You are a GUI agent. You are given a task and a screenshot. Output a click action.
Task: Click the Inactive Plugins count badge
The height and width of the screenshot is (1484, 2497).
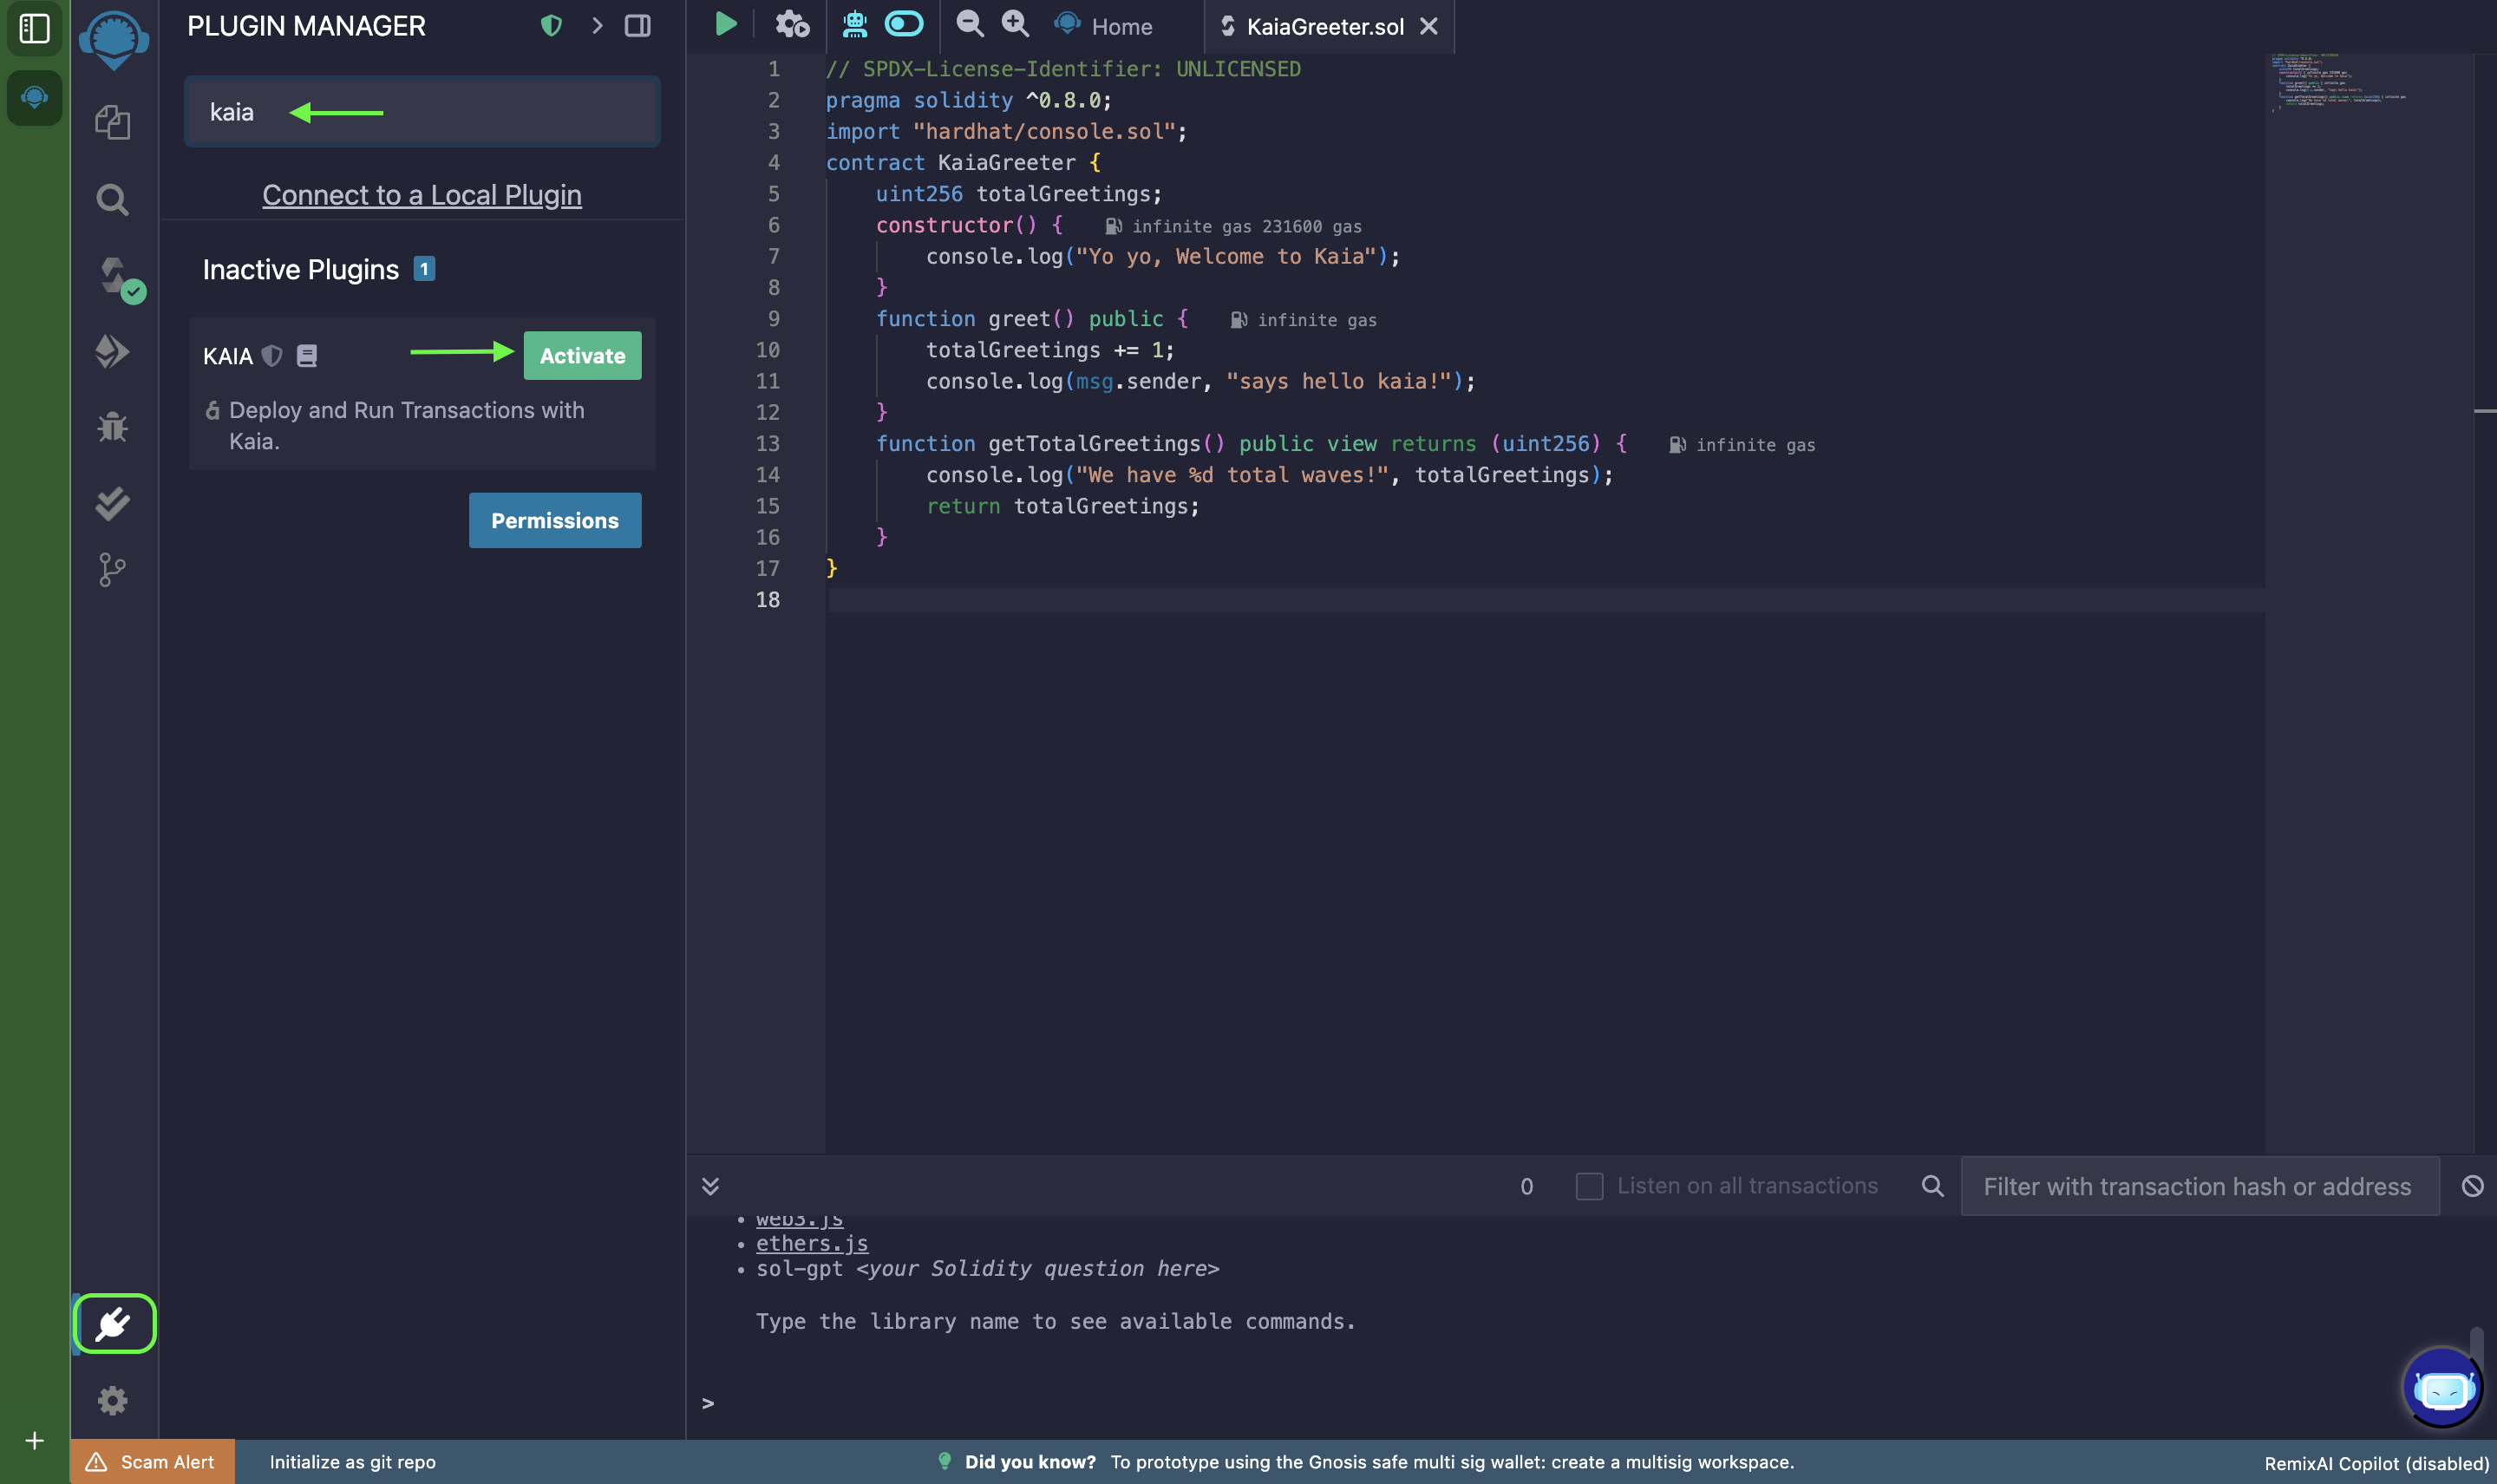(424, 269)
